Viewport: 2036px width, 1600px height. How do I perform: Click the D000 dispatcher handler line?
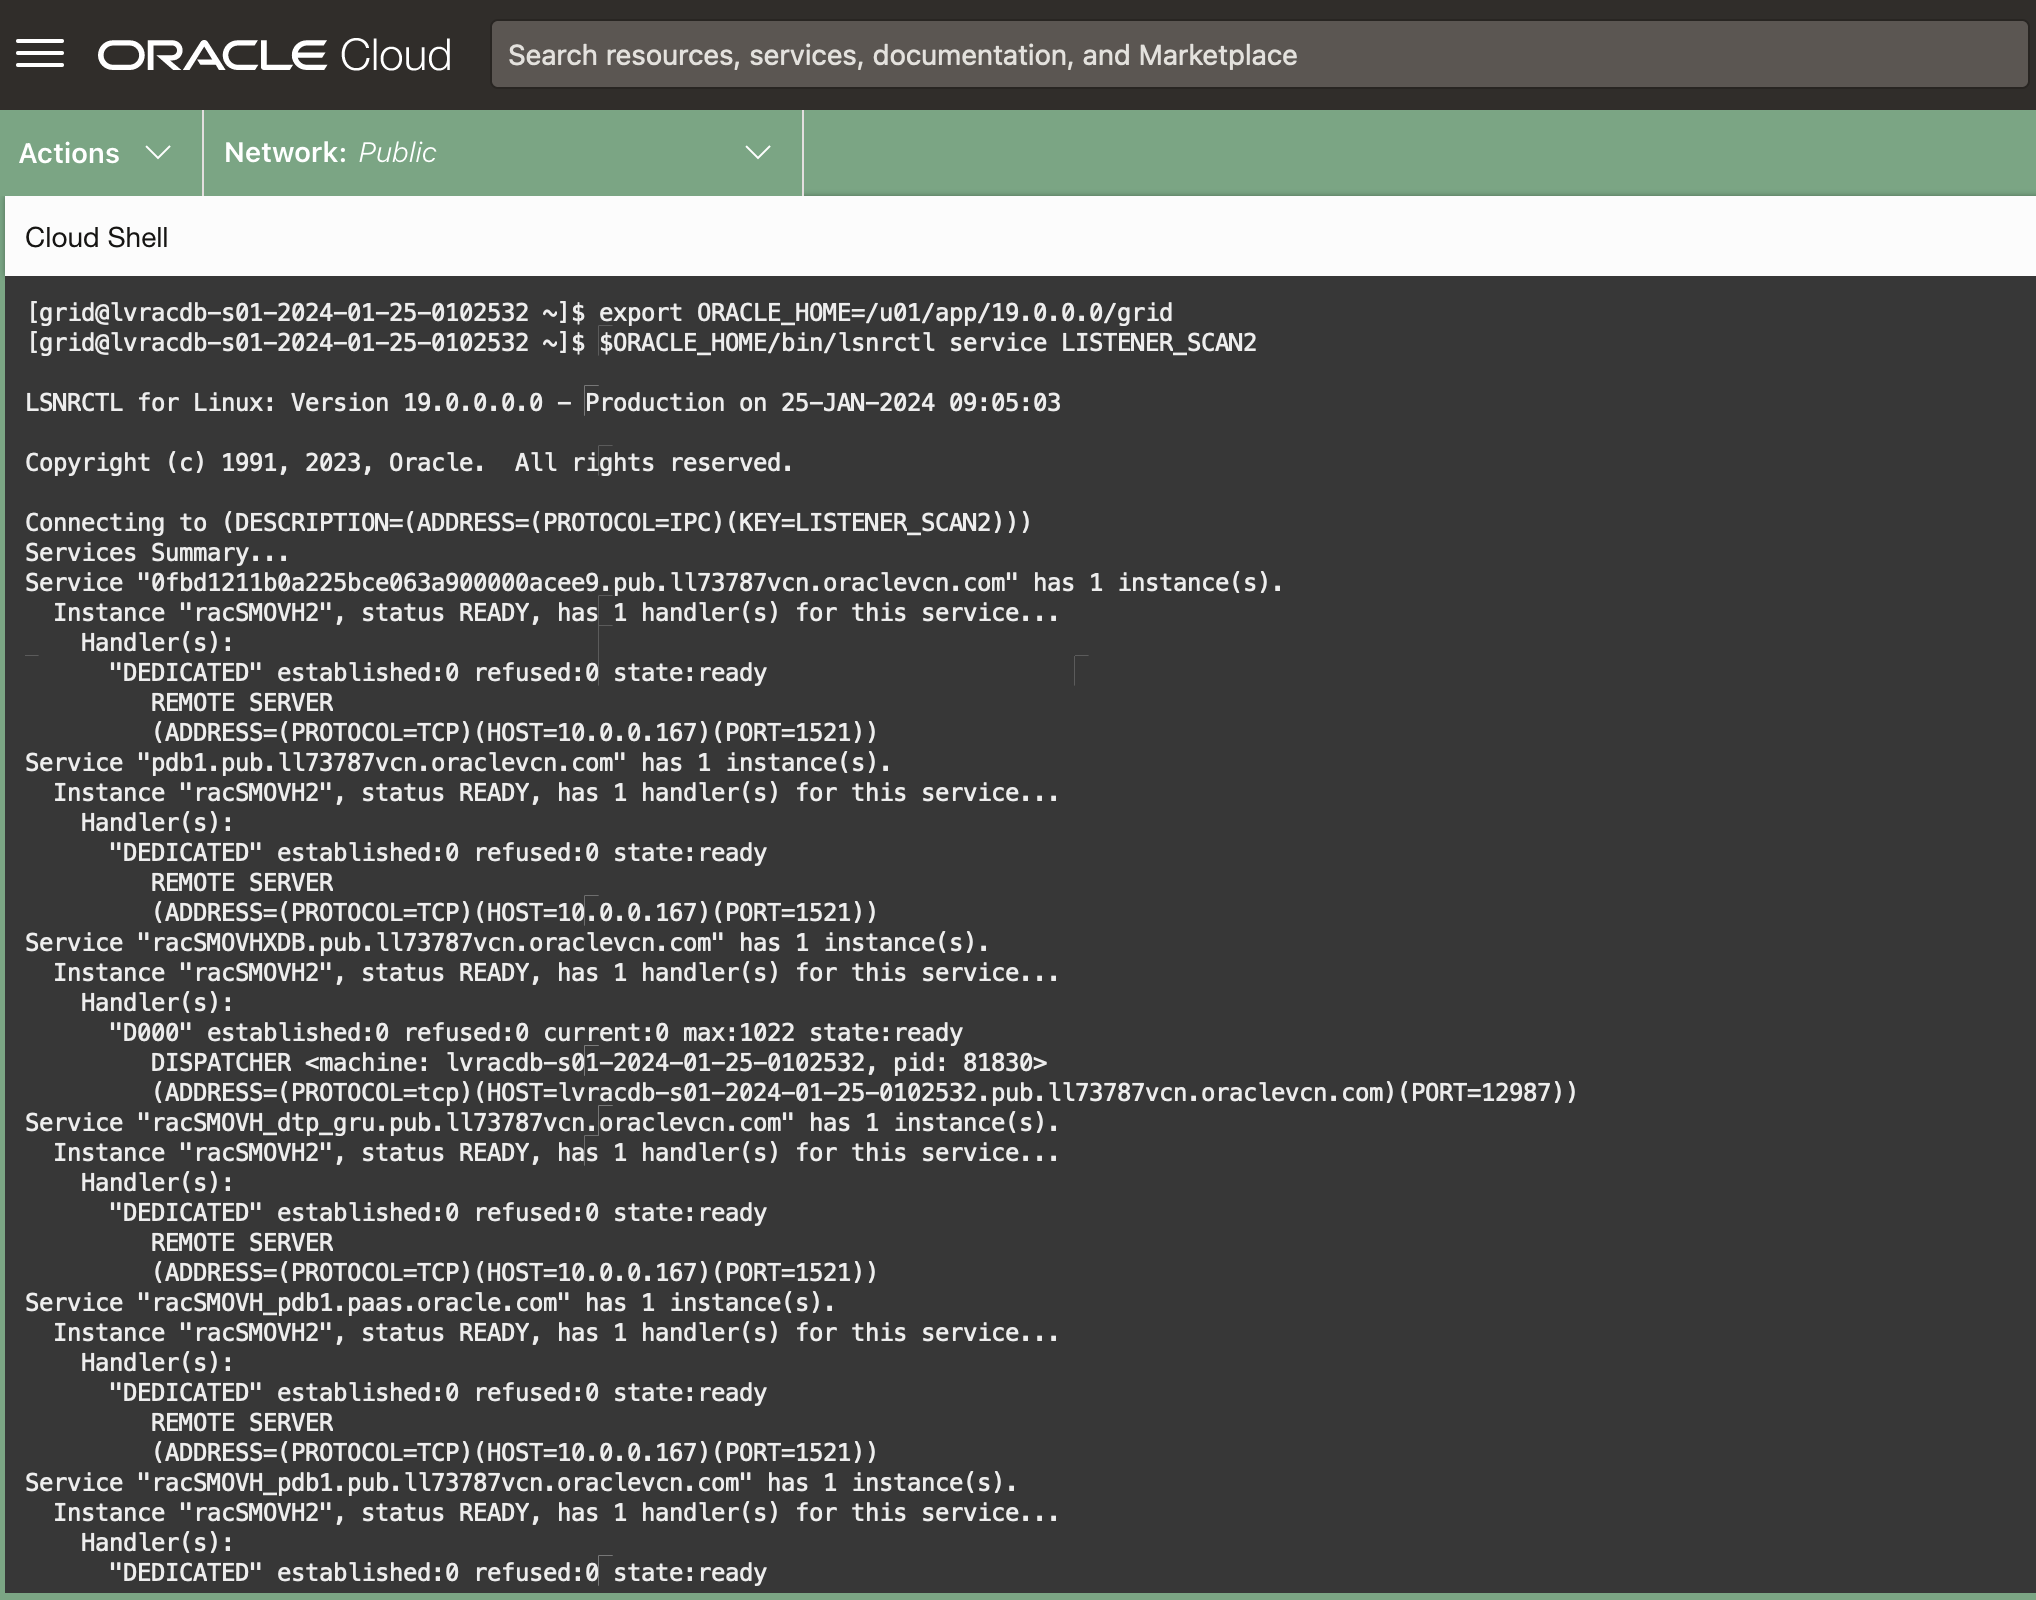tap(535, 1033)
